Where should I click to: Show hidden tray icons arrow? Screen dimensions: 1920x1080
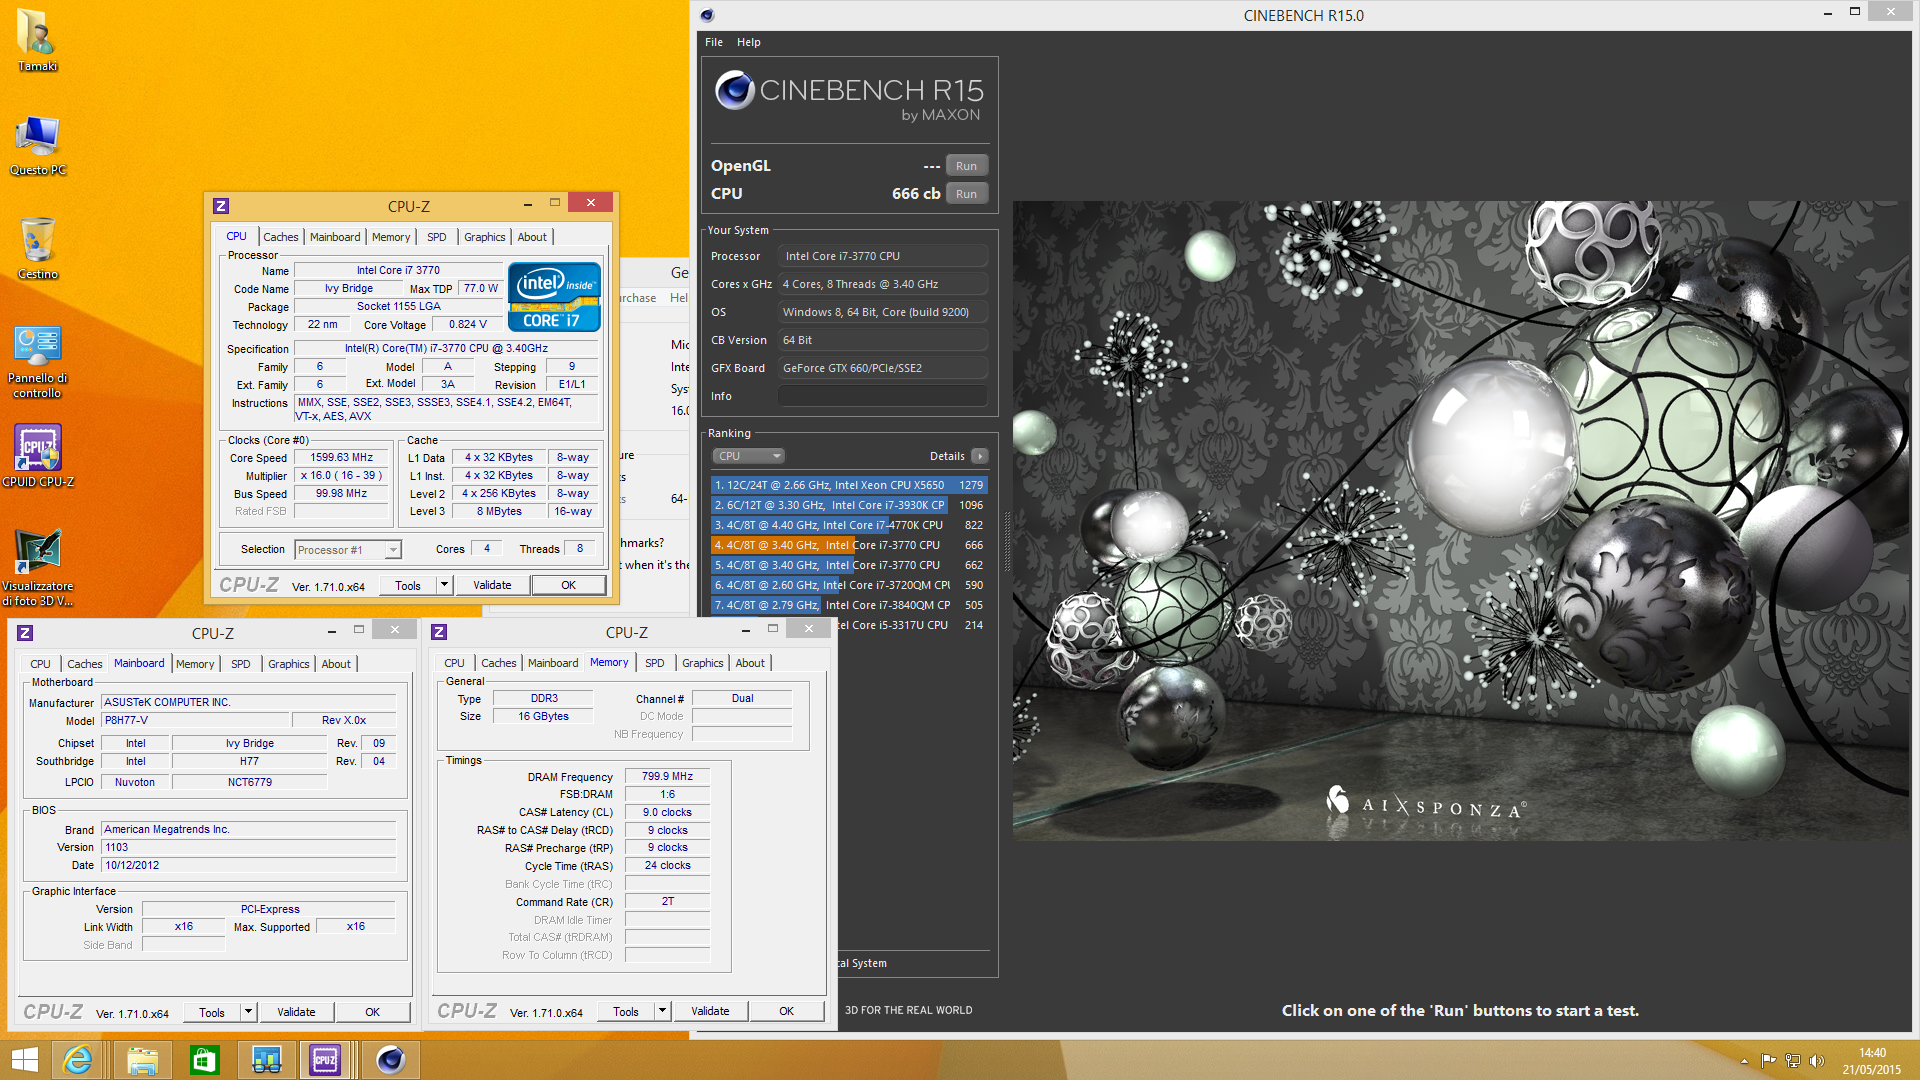click(x=1744, y=1061)
